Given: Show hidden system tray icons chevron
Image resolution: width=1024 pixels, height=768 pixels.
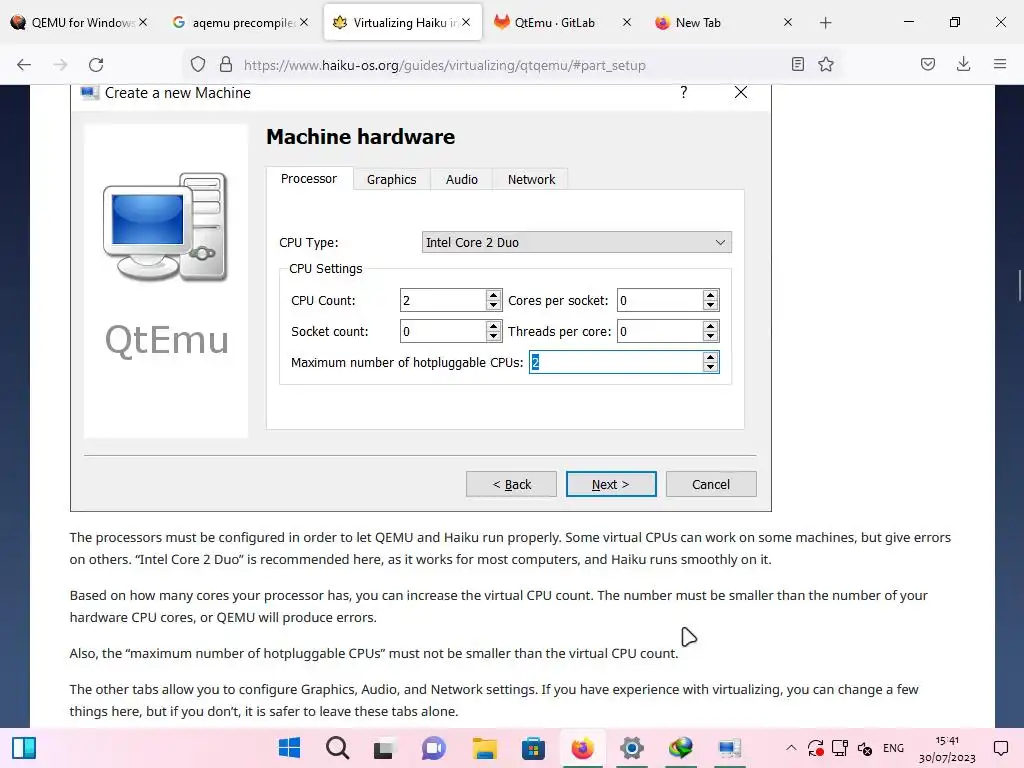Looking at the screenshot, I should pos(791,748).
